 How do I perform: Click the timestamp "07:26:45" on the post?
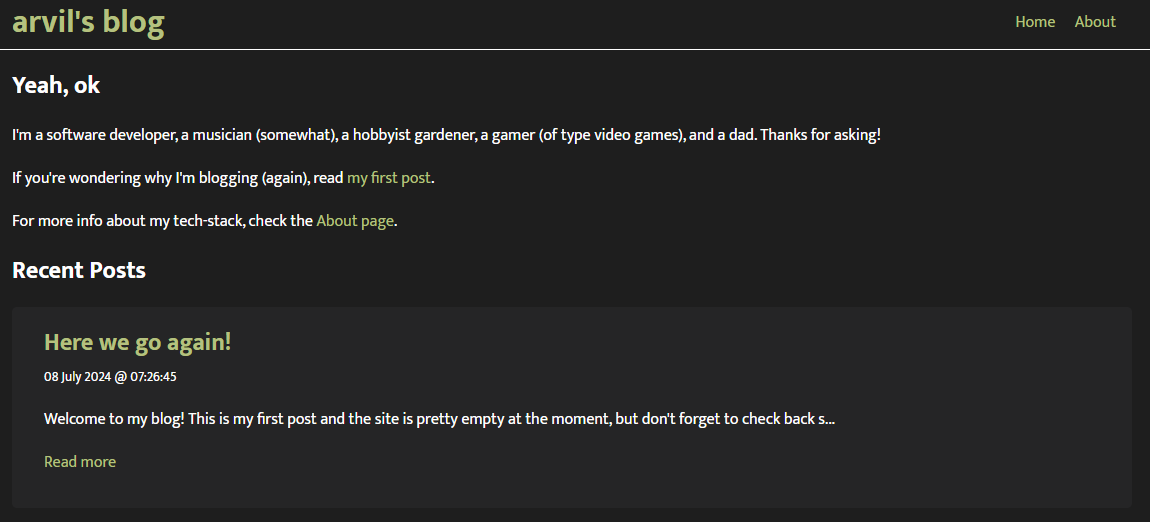(153, 377)
